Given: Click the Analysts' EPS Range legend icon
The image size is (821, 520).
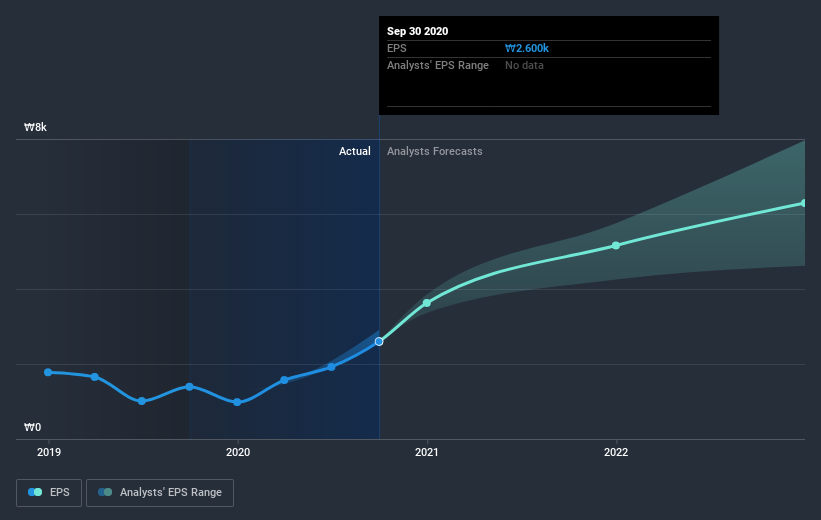Looking at the screenshot, I should [105, 492].
